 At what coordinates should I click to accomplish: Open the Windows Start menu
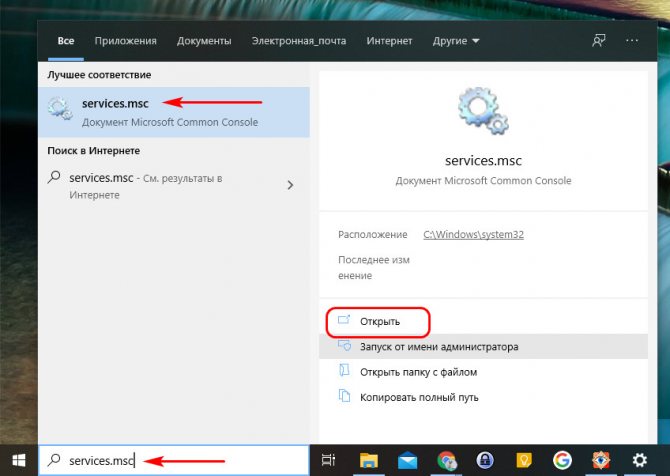click(18, 460)
